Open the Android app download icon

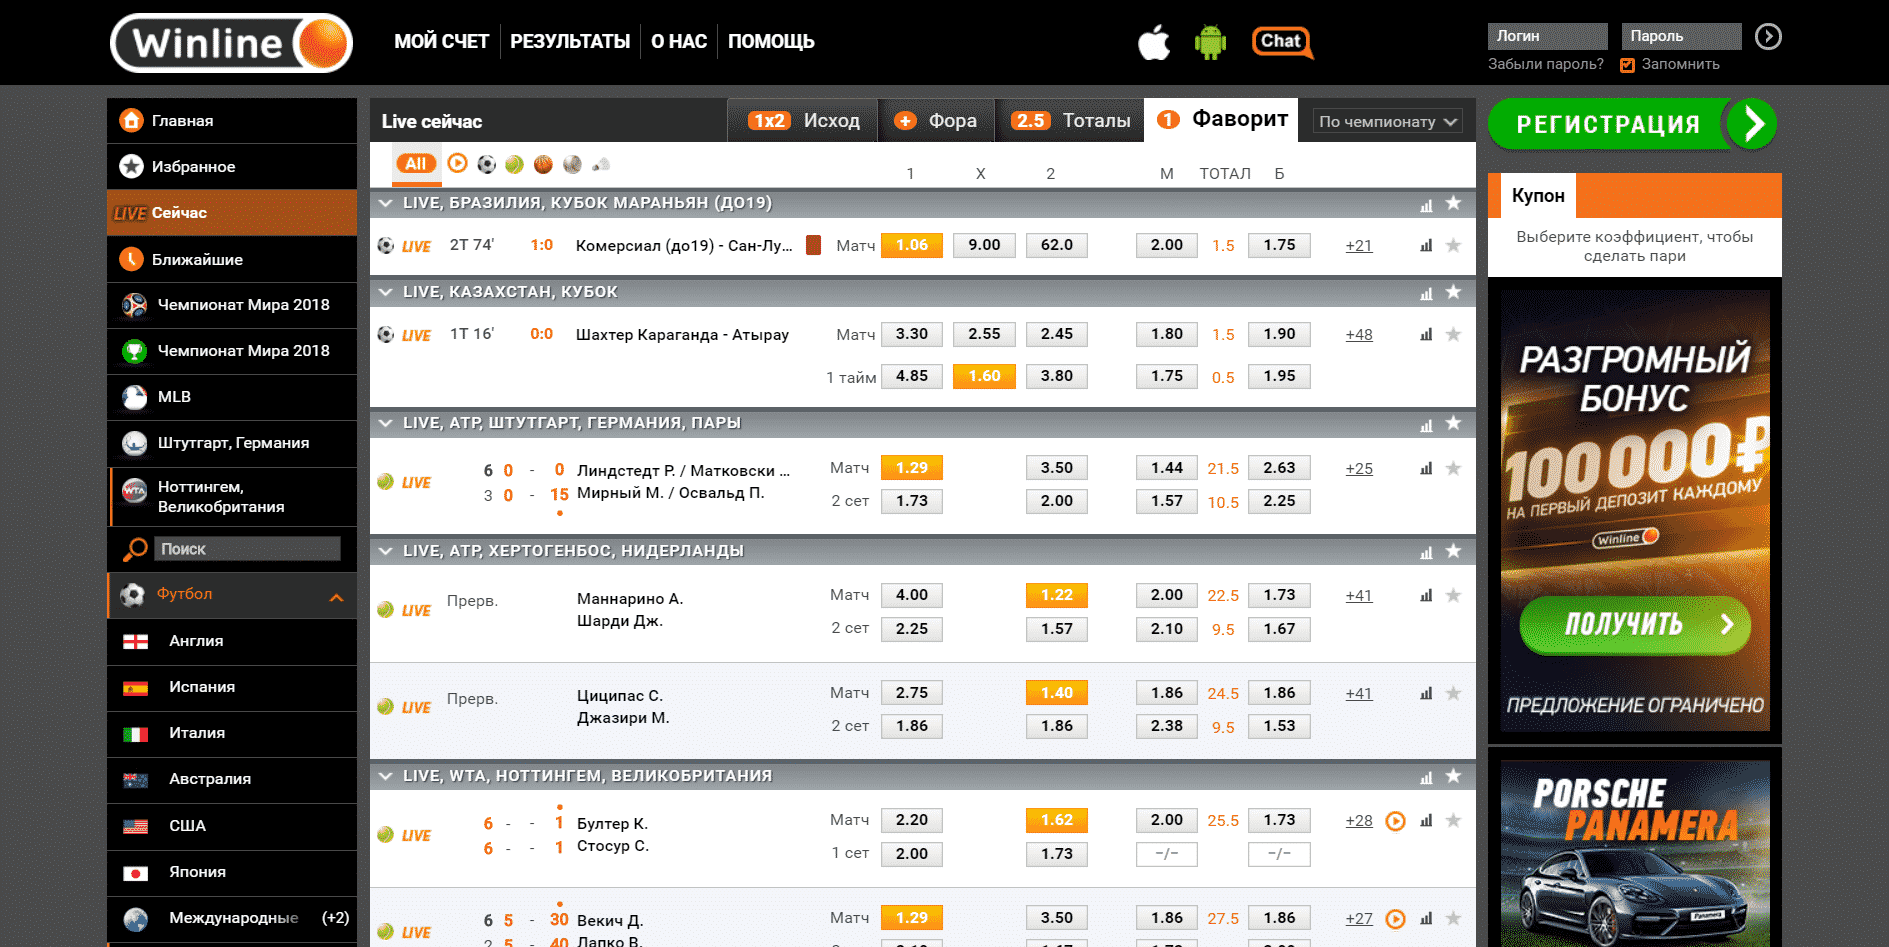coord(1210,42)
